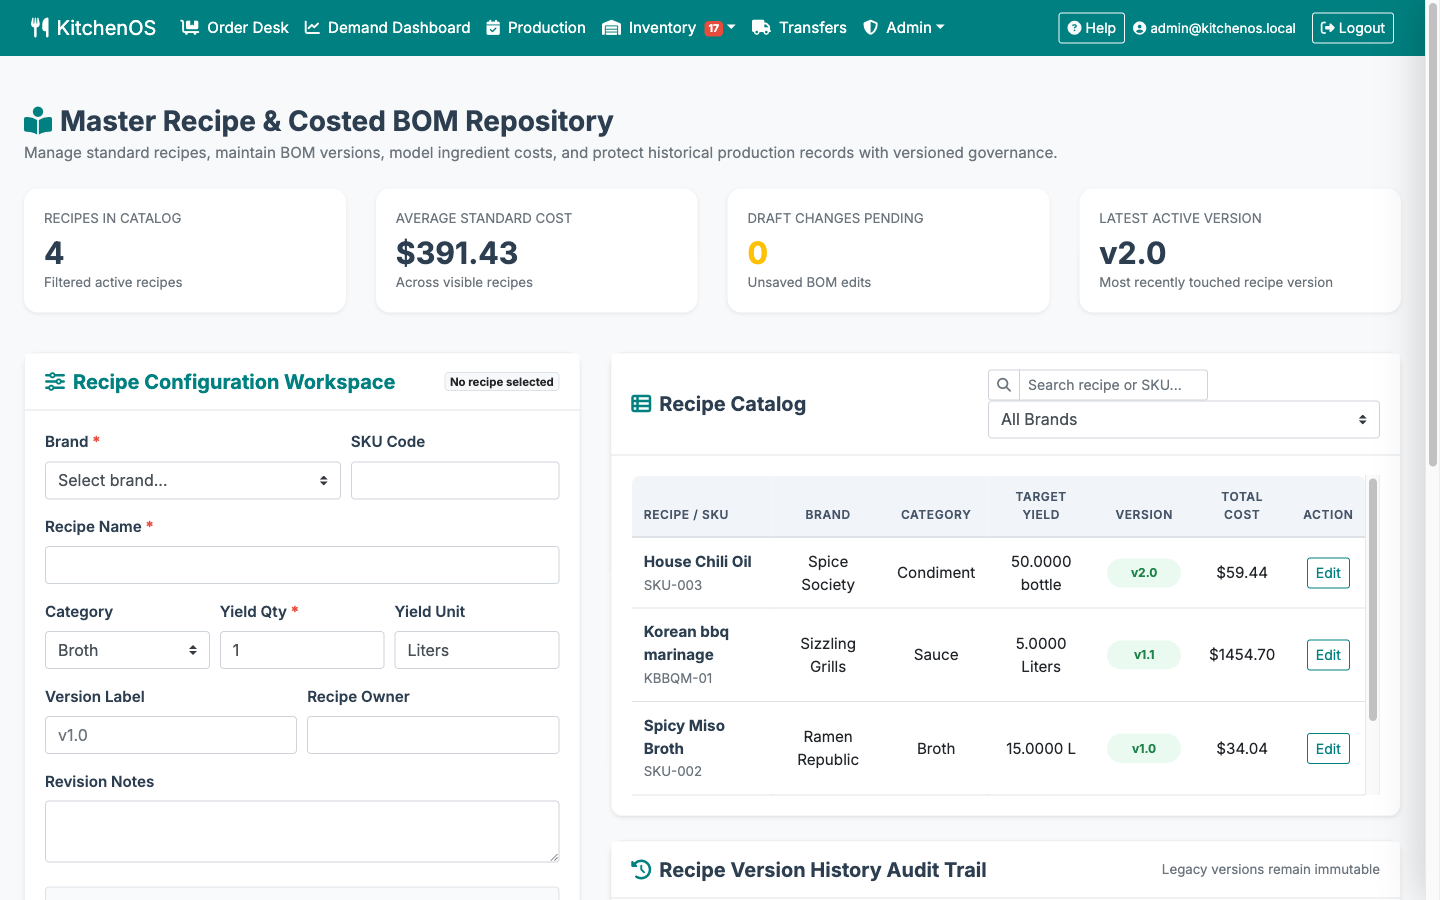This screenshot has width=1440, height=900.
Task: Edit the Korean bbq marinage recipe
Action: [x=1328, y=655]
